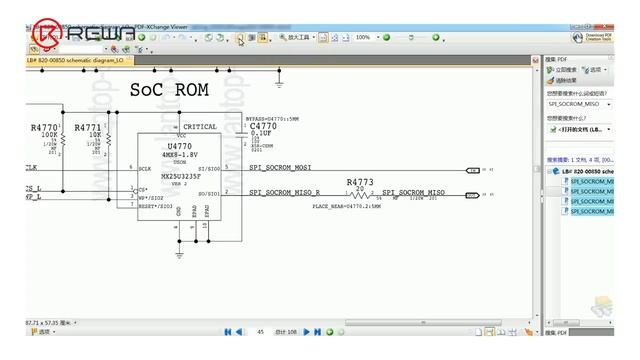Click the SoC ROM heading

pos(169,90)
